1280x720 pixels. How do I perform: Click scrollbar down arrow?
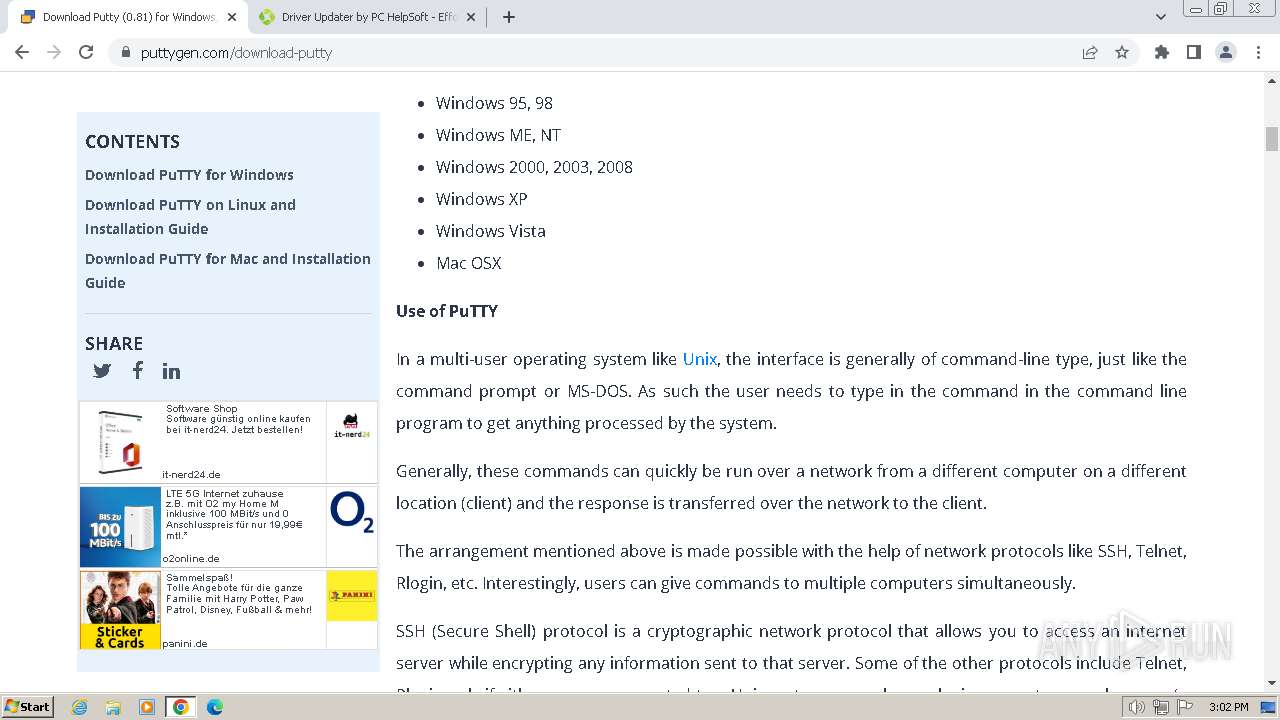(1272, 683)
